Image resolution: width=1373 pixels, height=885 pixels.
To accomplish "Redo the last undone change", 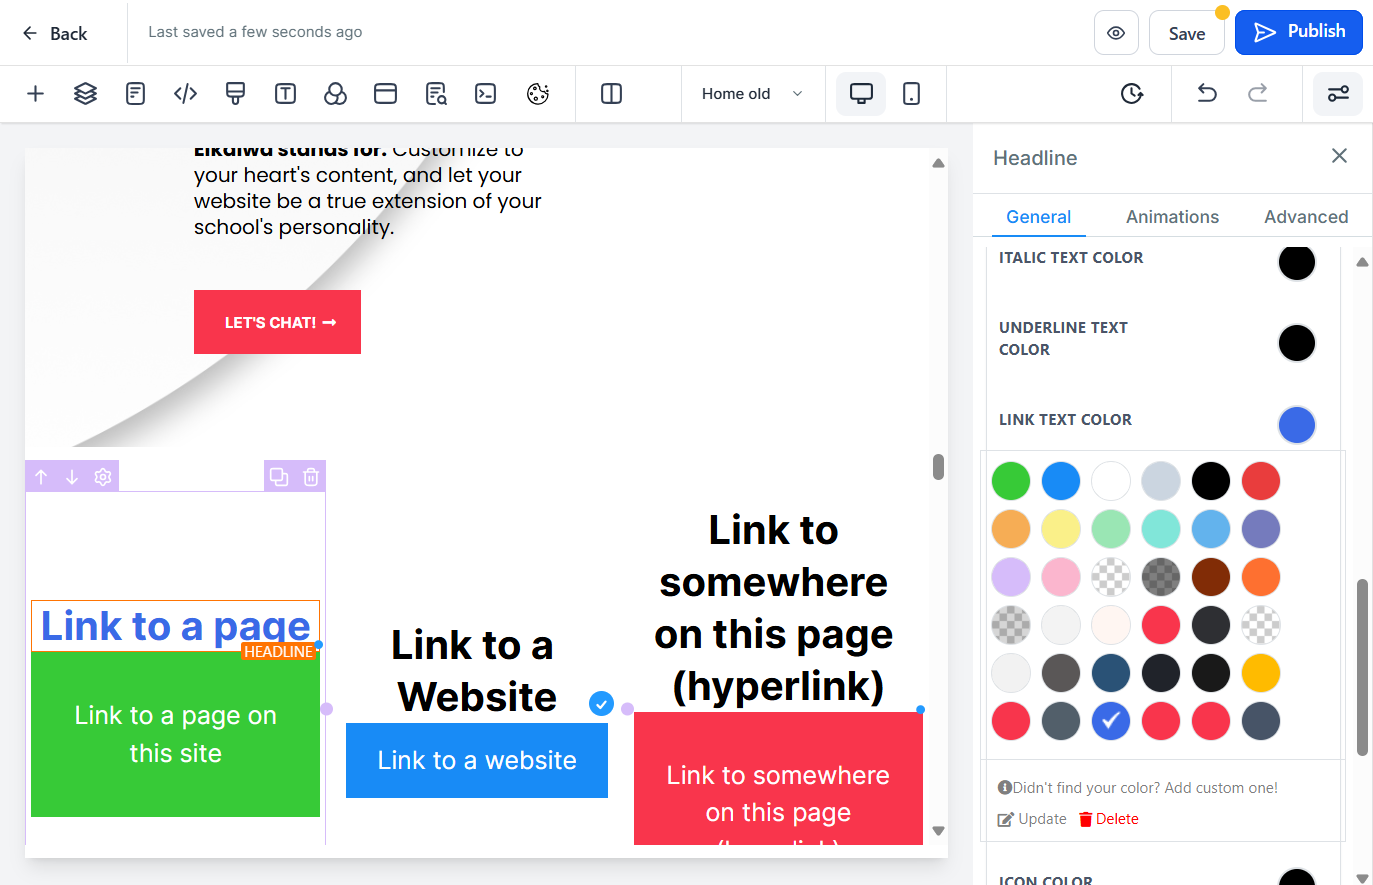I will coord(1257,94).
